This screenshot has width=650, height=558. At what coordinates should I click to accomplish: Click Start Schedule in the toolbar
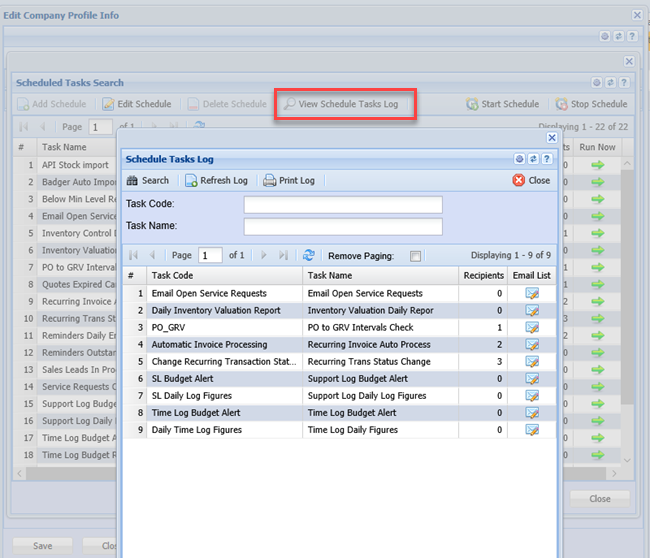point(502,104)
